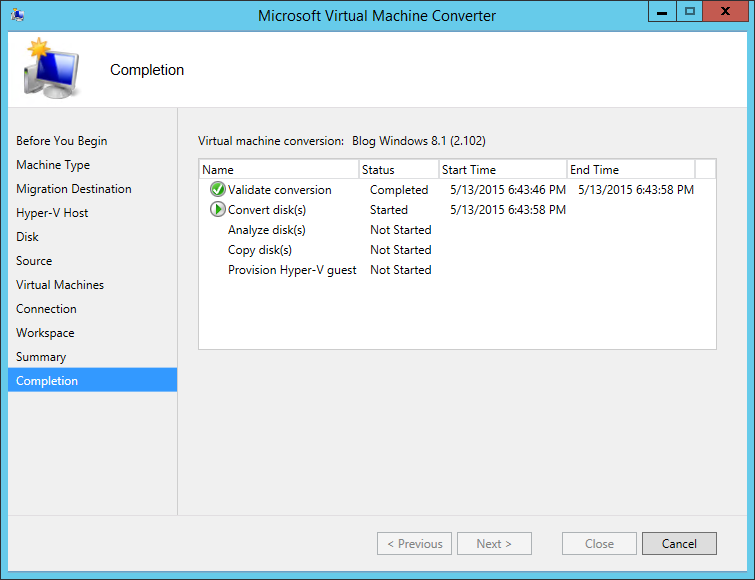The height and width of the screenshot is (580, 755).
Task: Click the Next button
Action: click(x=495, y=543)
